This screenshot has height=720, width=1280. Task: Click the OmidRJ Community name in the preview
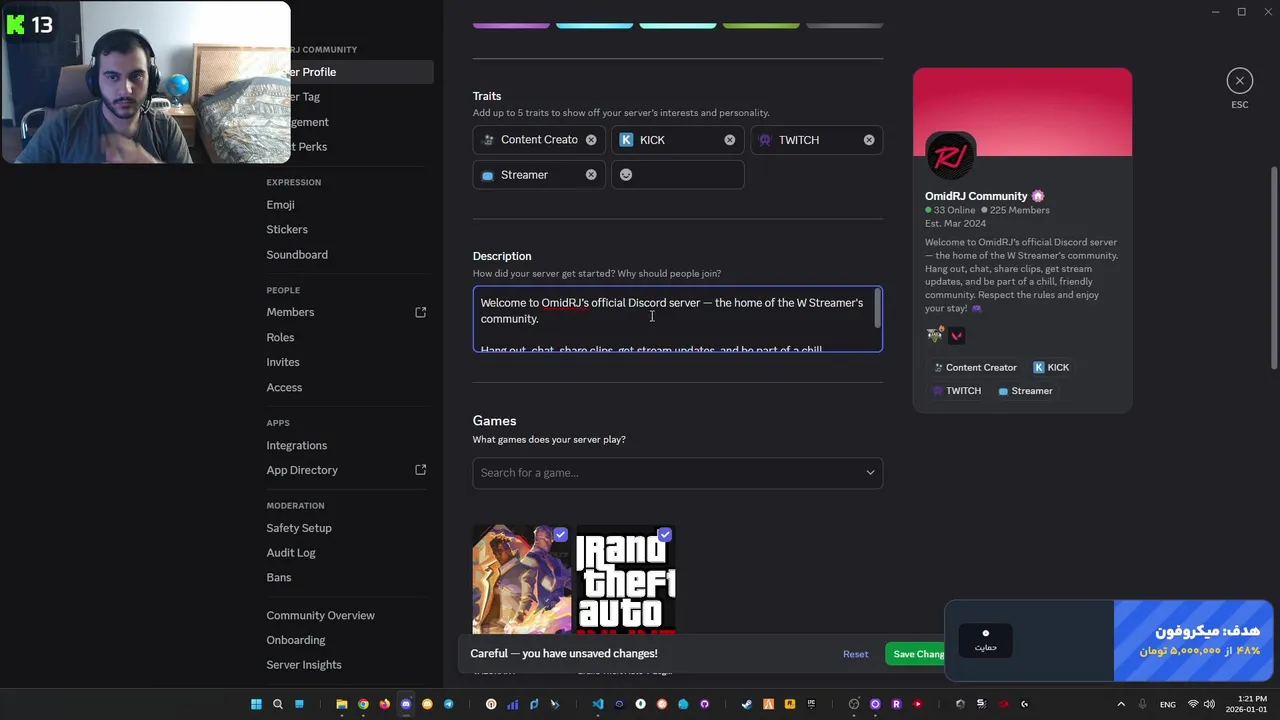976,196
